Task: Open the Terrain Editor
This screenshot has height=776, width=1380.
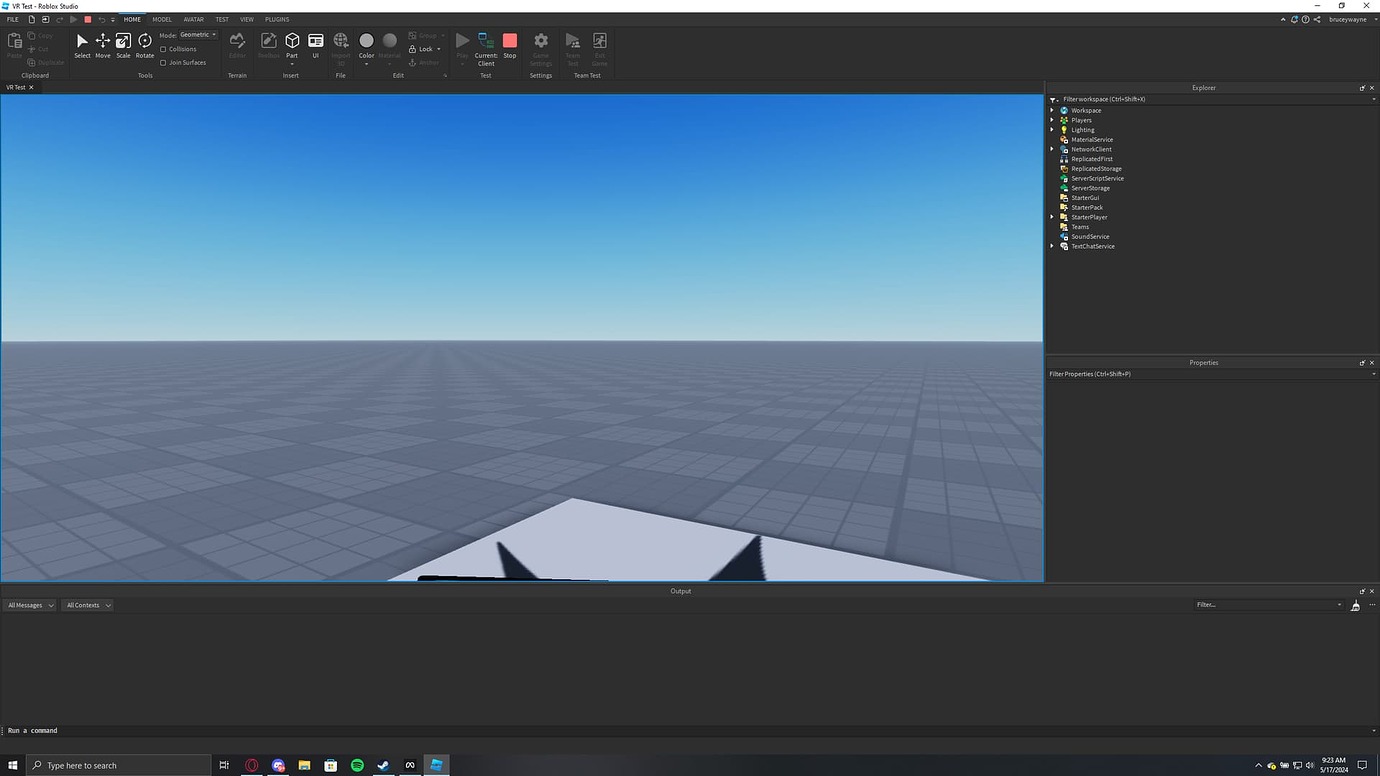Action: tap(237, 44)
